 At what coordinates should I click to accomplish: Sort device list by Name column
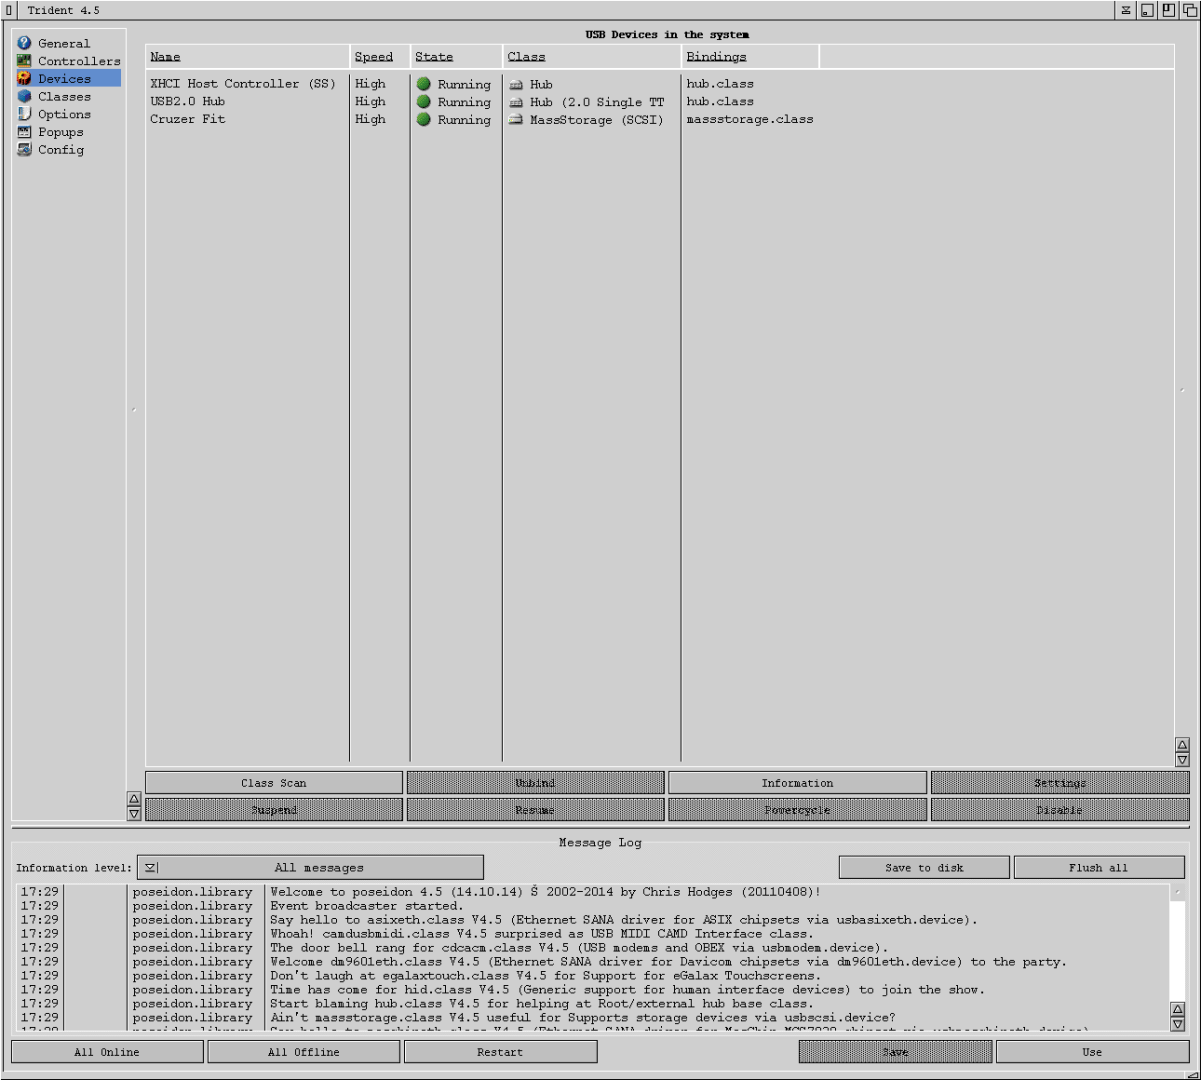166,57
